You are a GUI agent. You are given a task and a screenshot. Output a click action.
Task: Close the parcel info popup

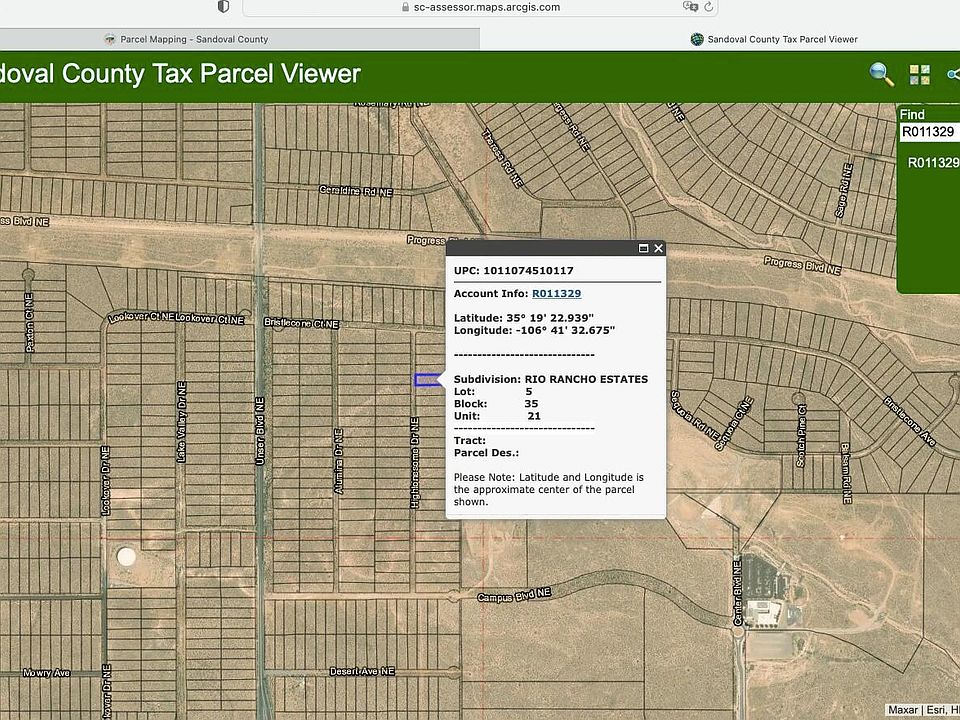(x=658, y=248)
